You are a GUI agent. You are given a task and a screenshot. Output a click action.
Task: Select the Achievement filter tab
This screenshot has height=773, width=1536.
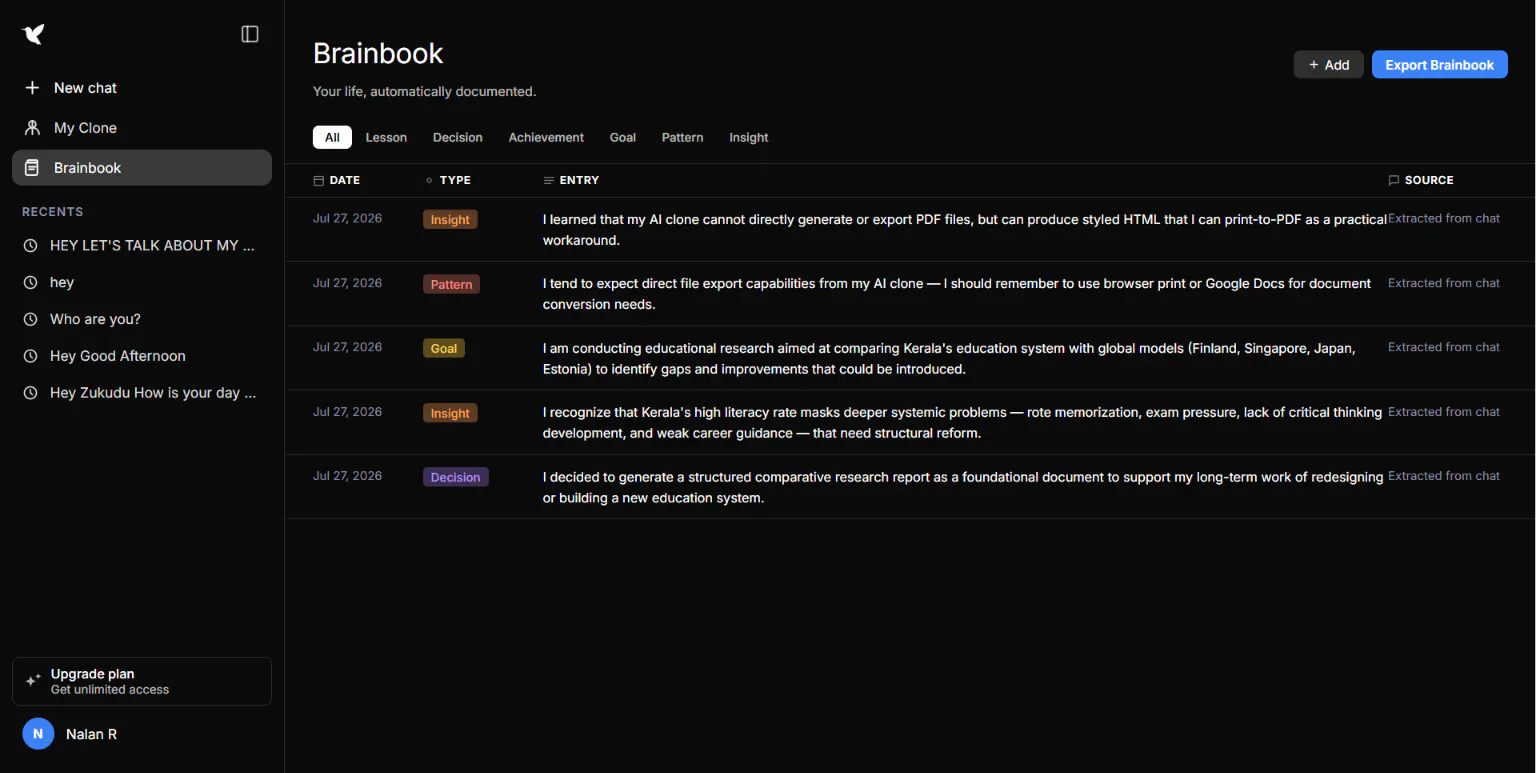coord(546,137)
